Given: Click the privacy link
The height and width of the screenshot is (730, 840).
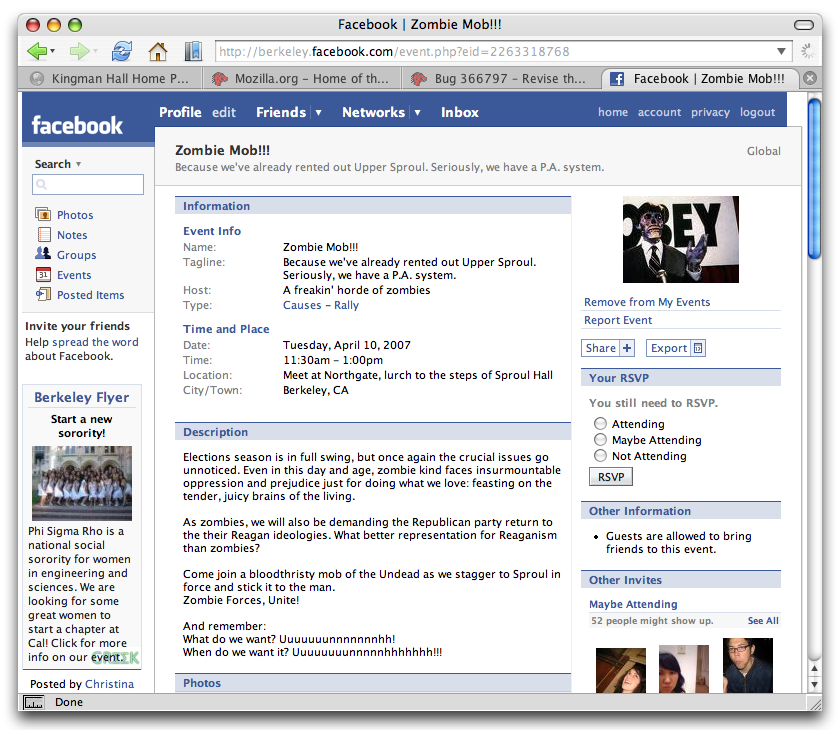Looking at the screenshot, I should click(710, 112).
